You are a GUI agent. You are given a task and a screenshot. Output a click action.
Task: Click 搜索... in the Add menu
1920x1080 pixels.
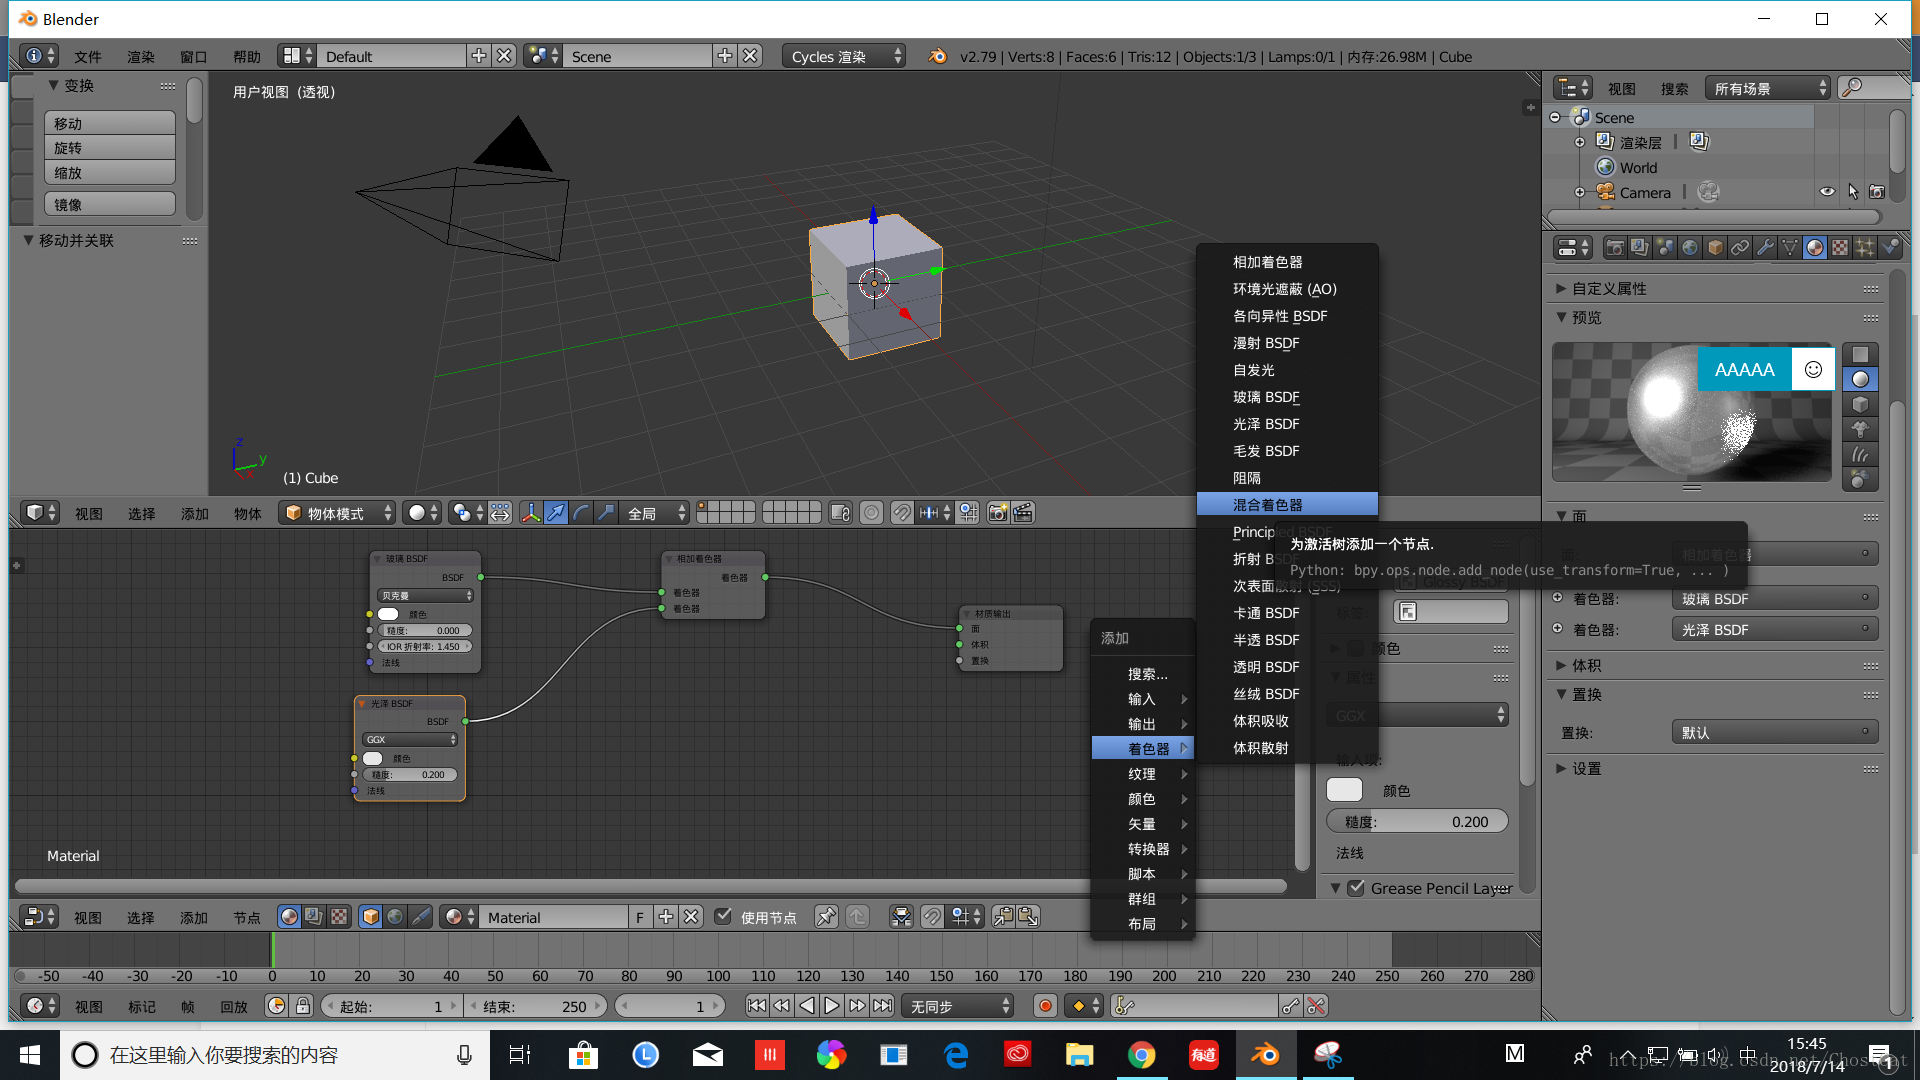[1143, 674]
